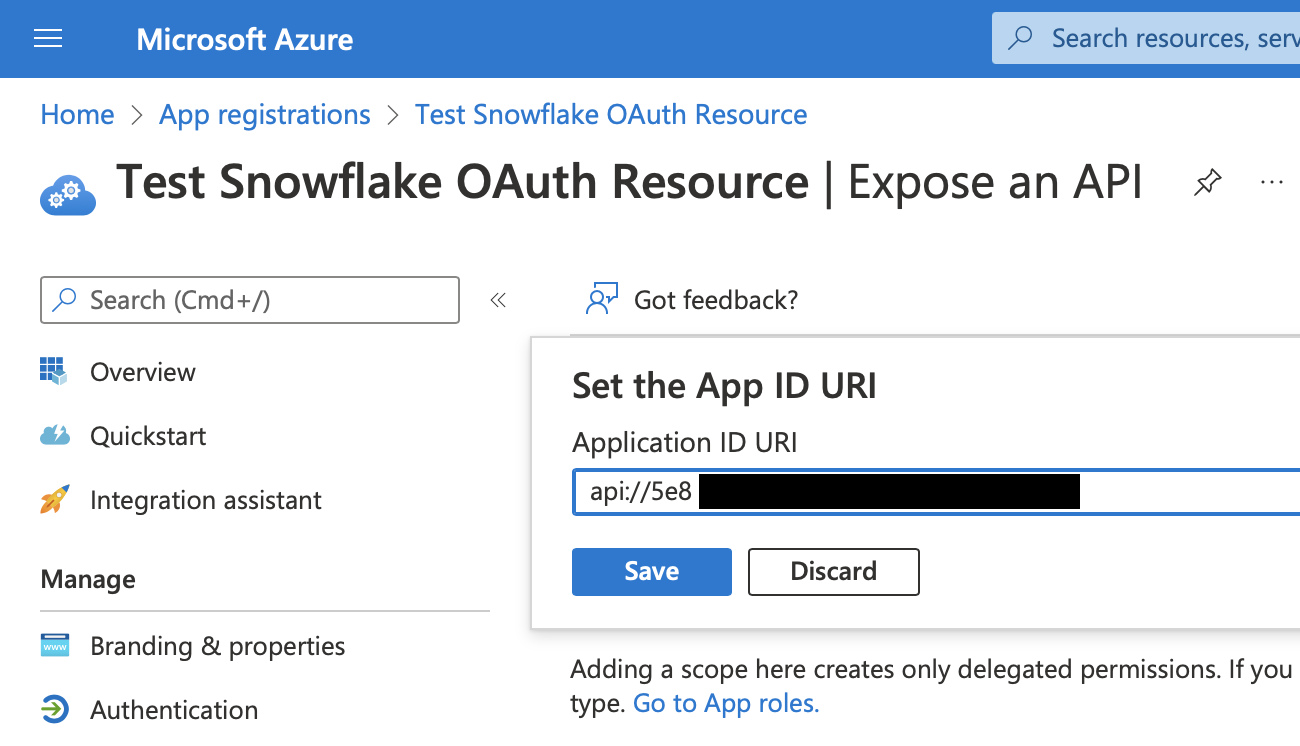Open Authentication from the Manage menu
The height and width of the screenshot is (746, 1300).
[x=174, y=709]
